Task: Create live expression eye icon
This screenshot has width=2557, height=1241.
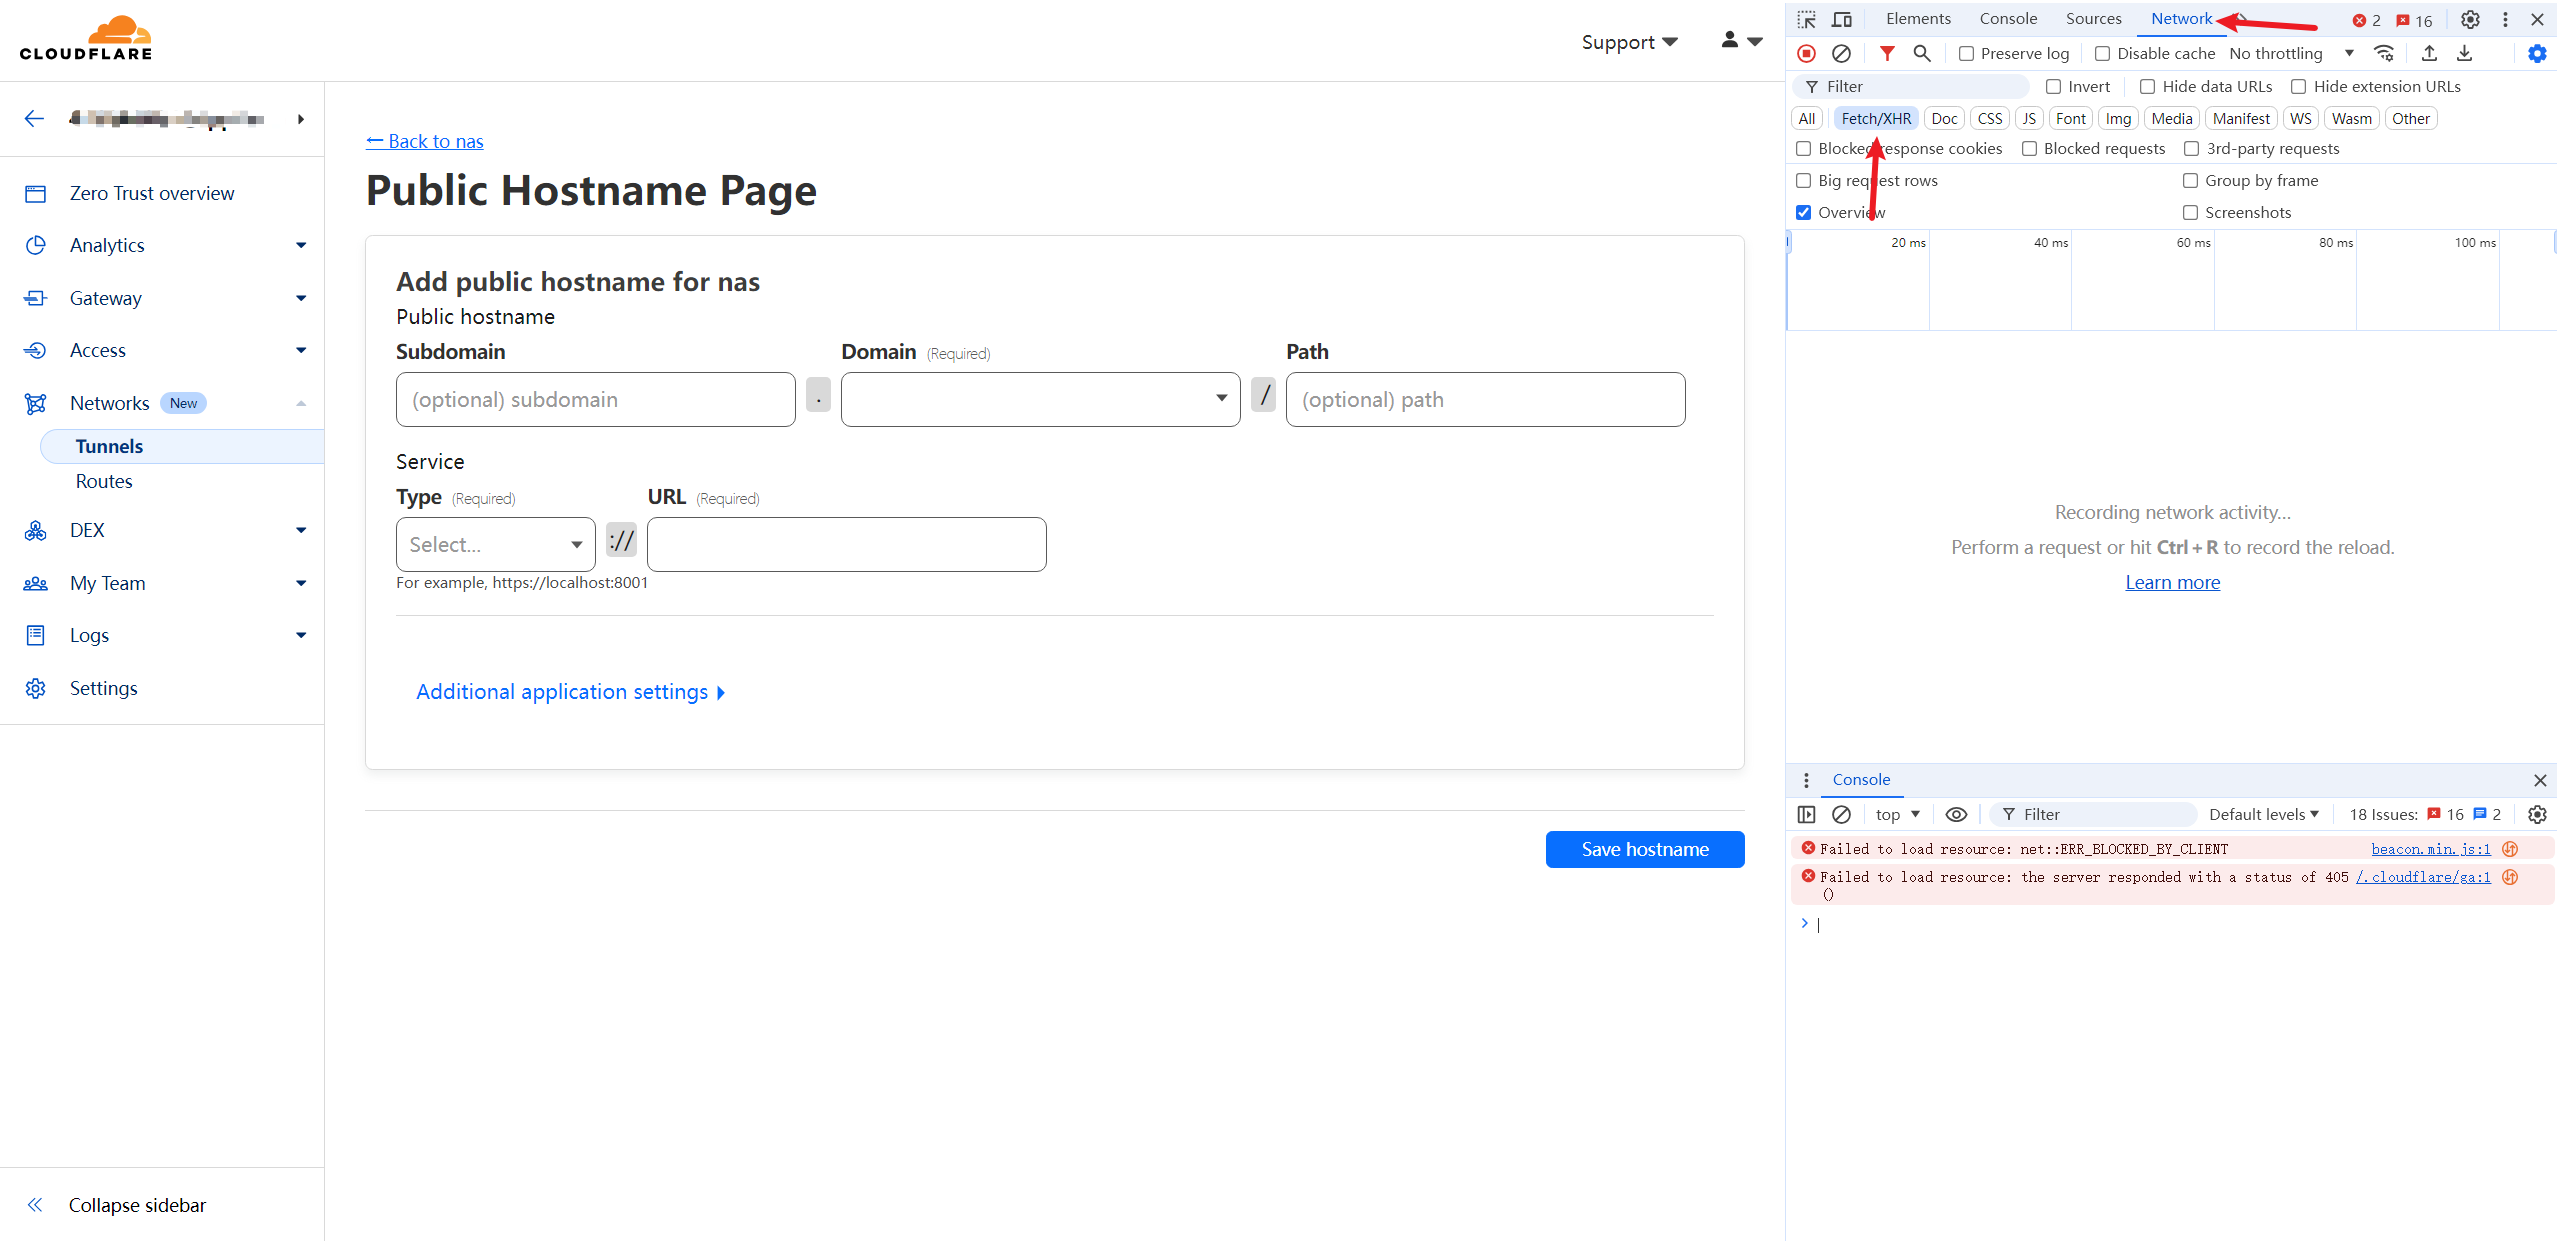Action: (x=1956, y=814)
